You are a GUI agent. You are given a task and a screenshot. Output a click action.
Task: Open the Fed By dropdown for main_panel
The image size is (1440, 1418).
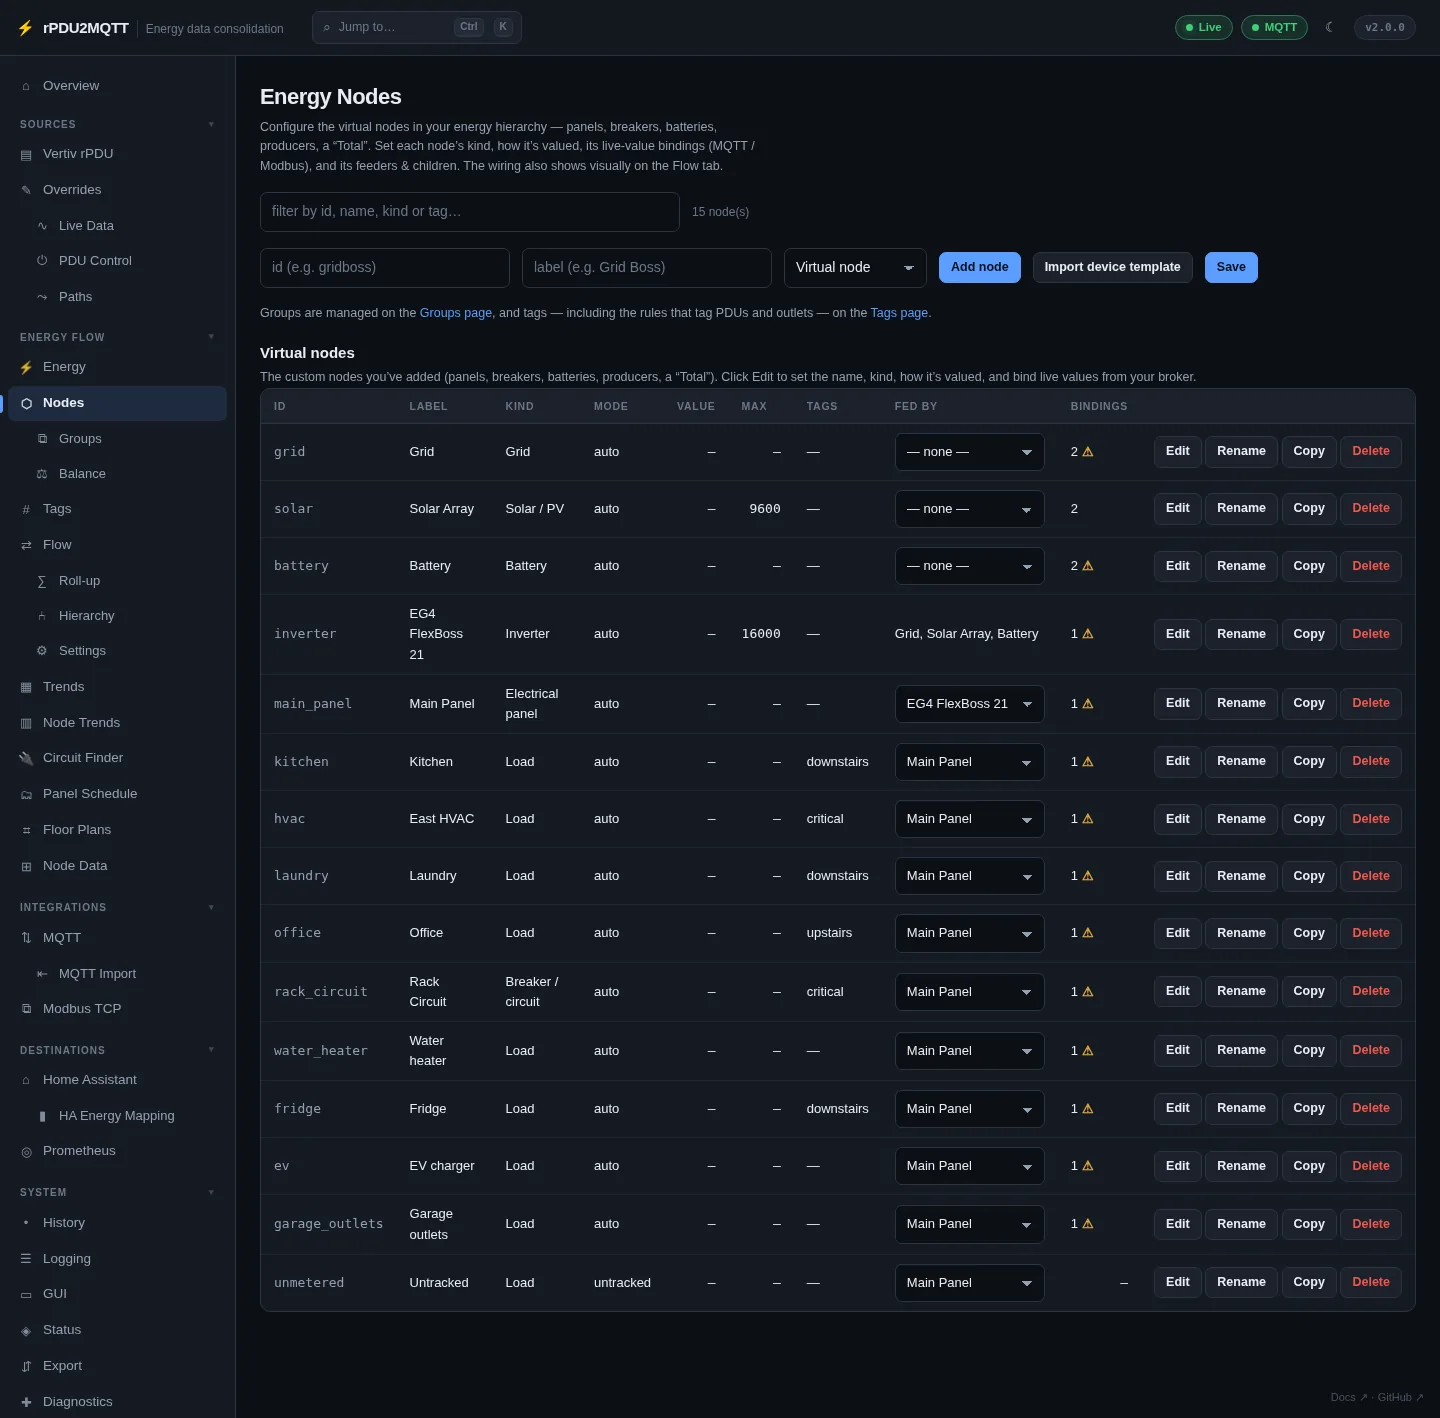pos(969,704)
